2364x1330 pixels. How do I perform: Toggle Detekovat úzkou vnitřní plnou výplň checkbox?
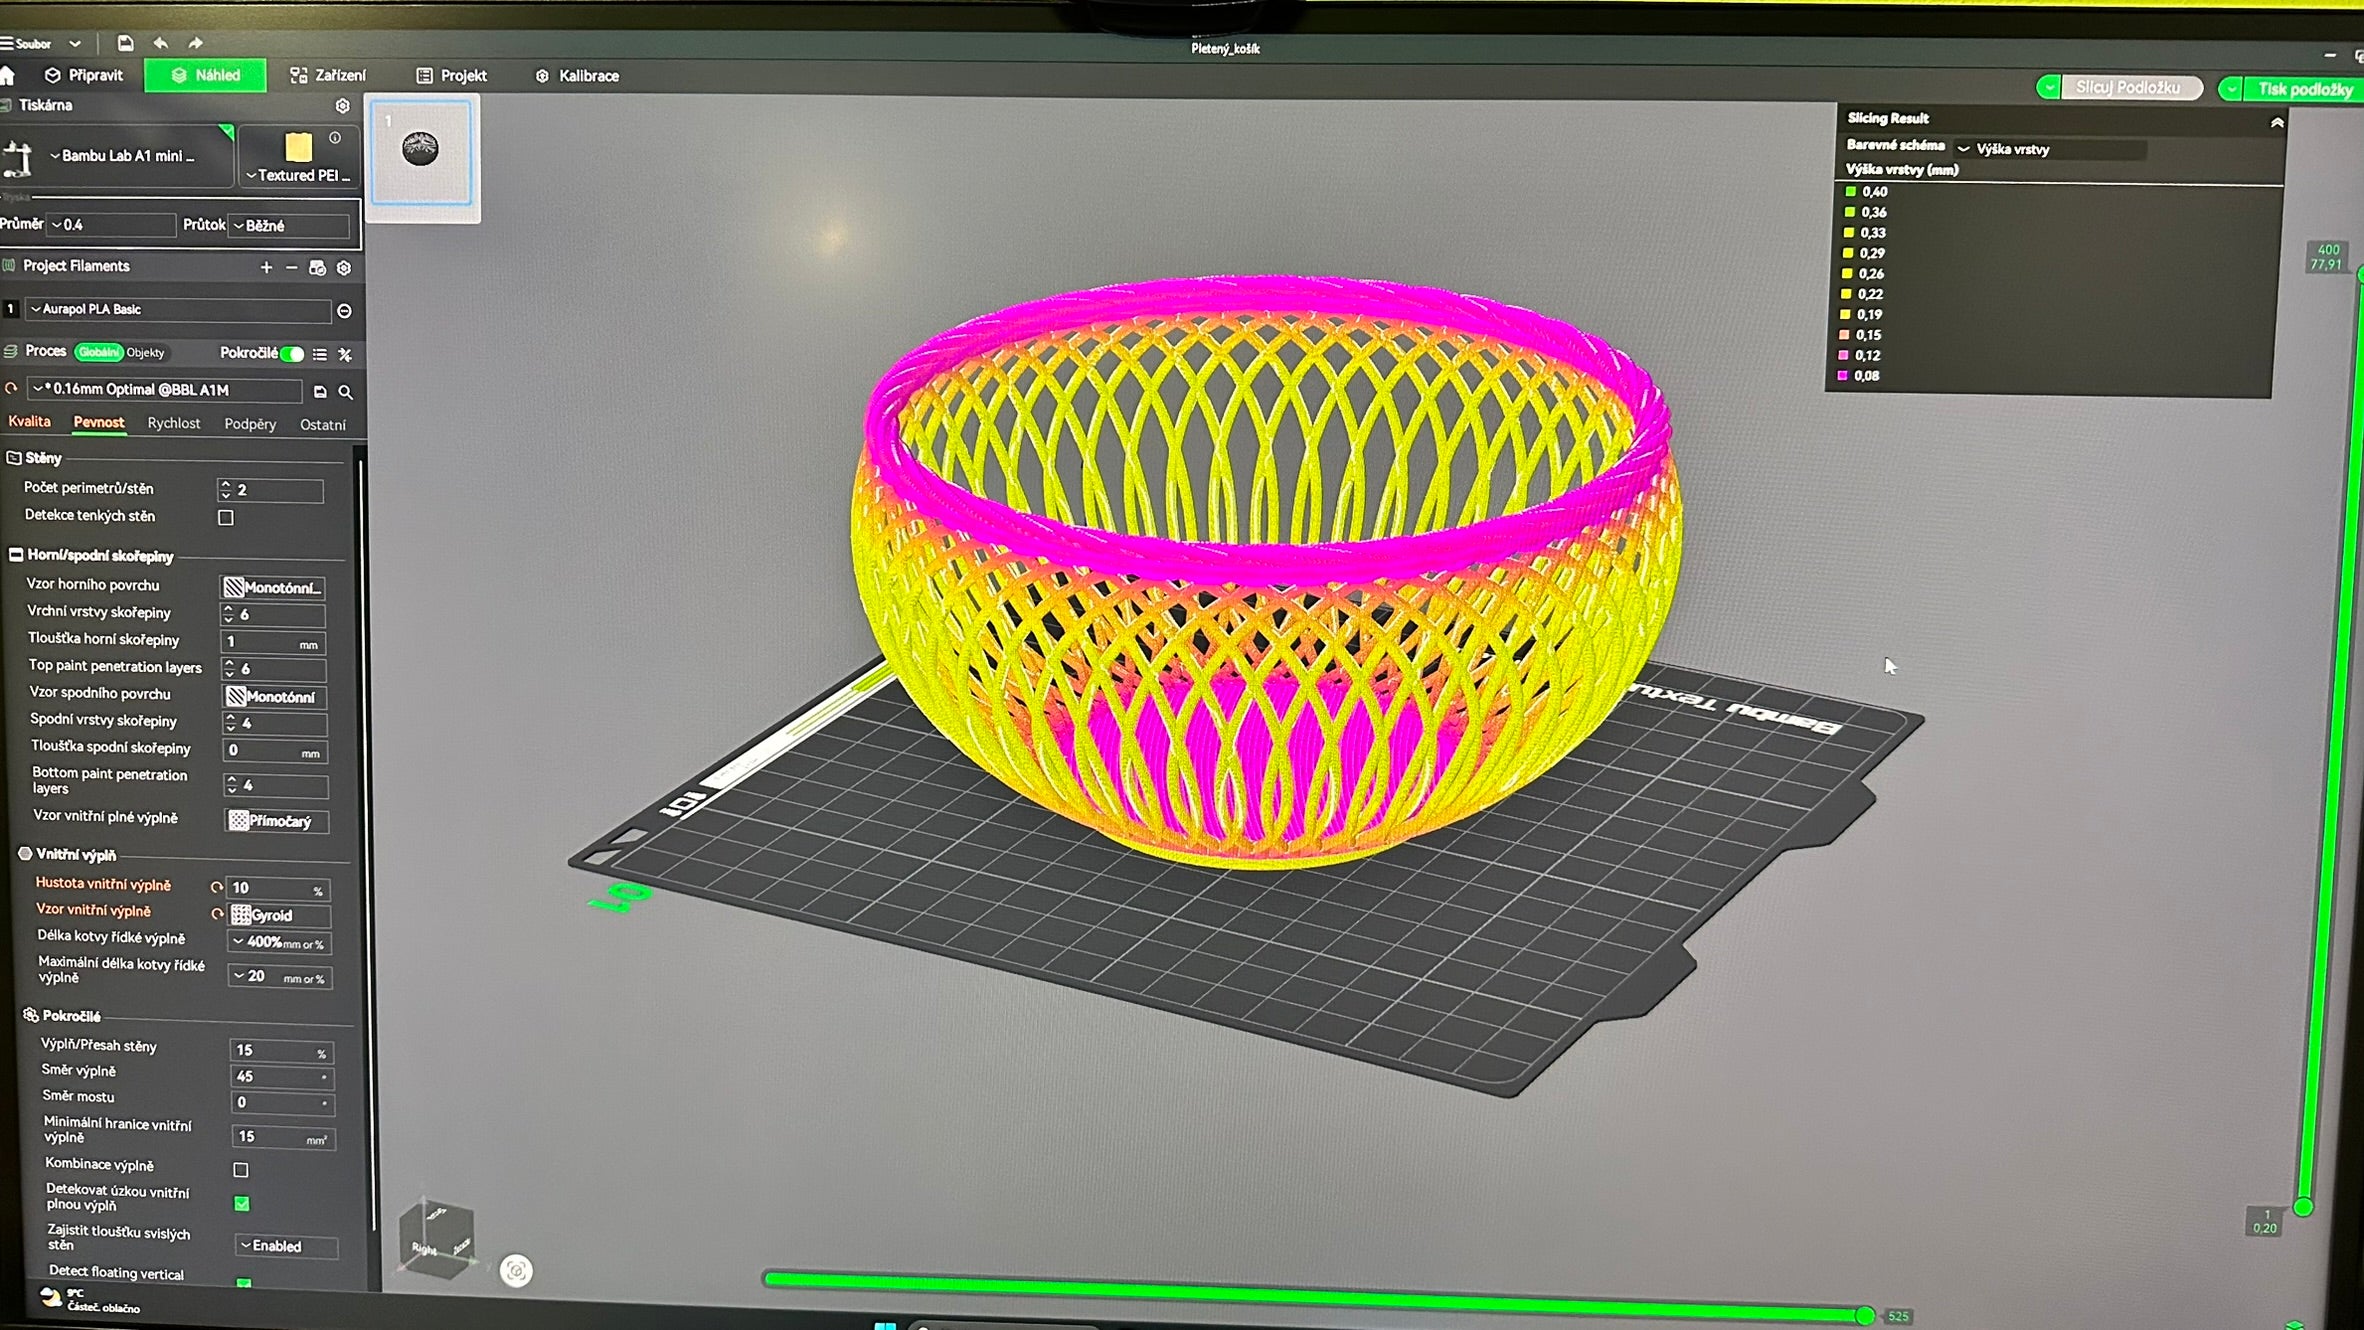242,1203
